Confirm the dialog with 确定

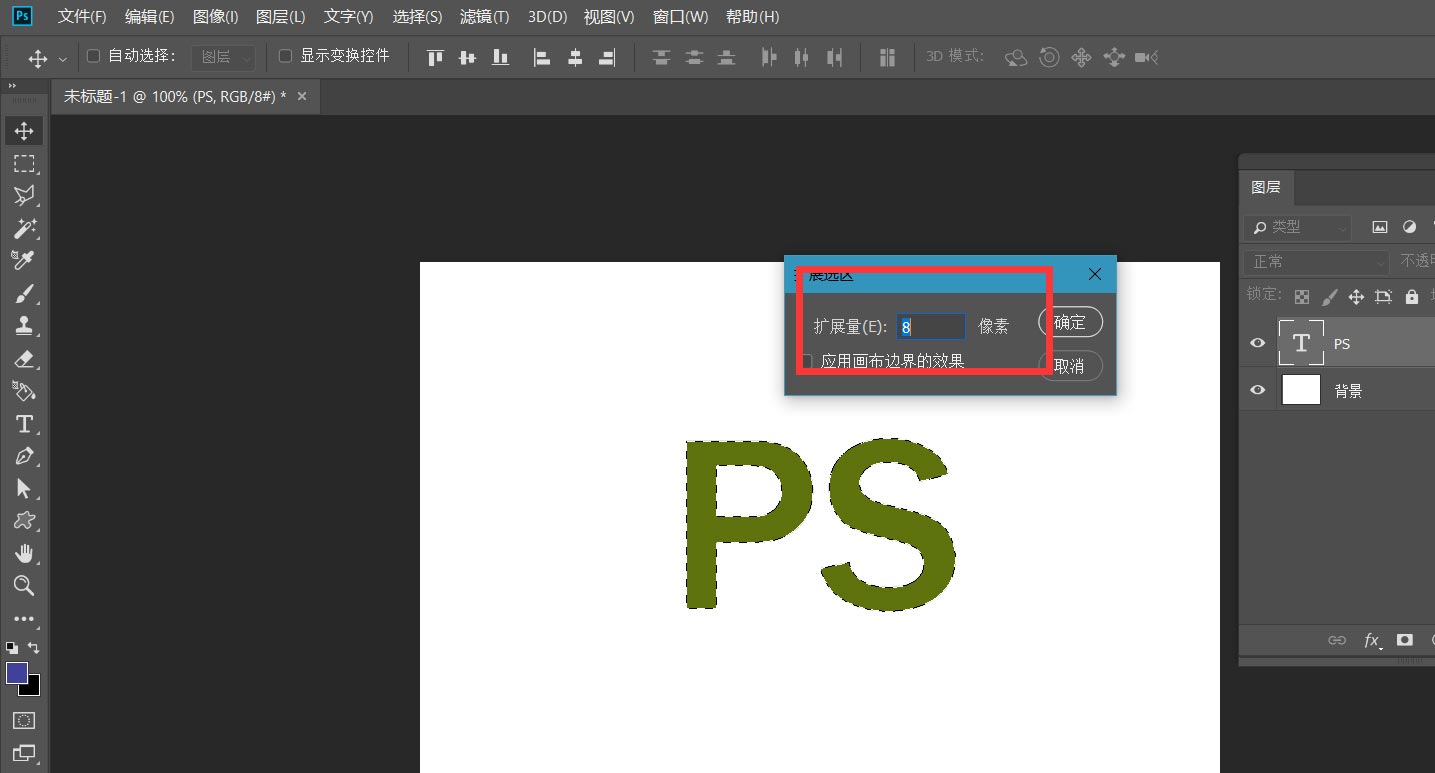click(x=1070, y=322)
